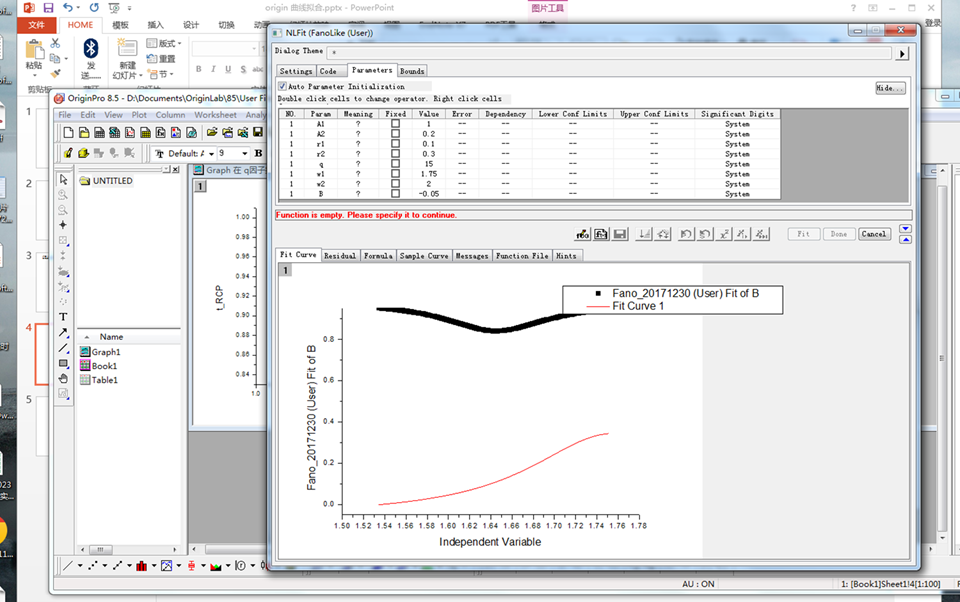This screenshot has height=602, width=960.
Task: Open the font name dropdown in Origin
Action: tap(211, 154)
